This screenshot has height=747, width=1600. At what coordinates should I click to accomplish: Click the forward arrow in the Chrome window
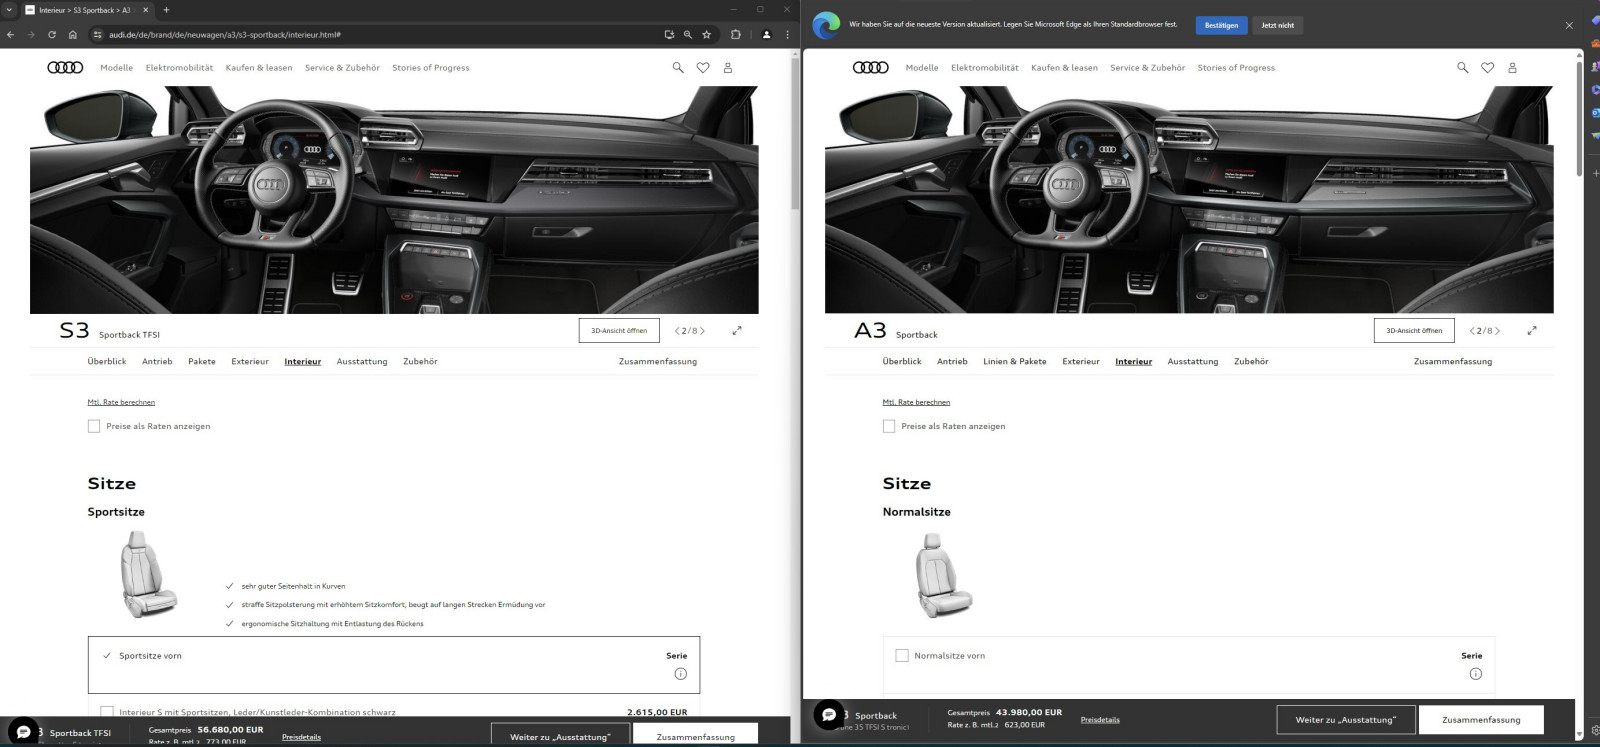31,34
